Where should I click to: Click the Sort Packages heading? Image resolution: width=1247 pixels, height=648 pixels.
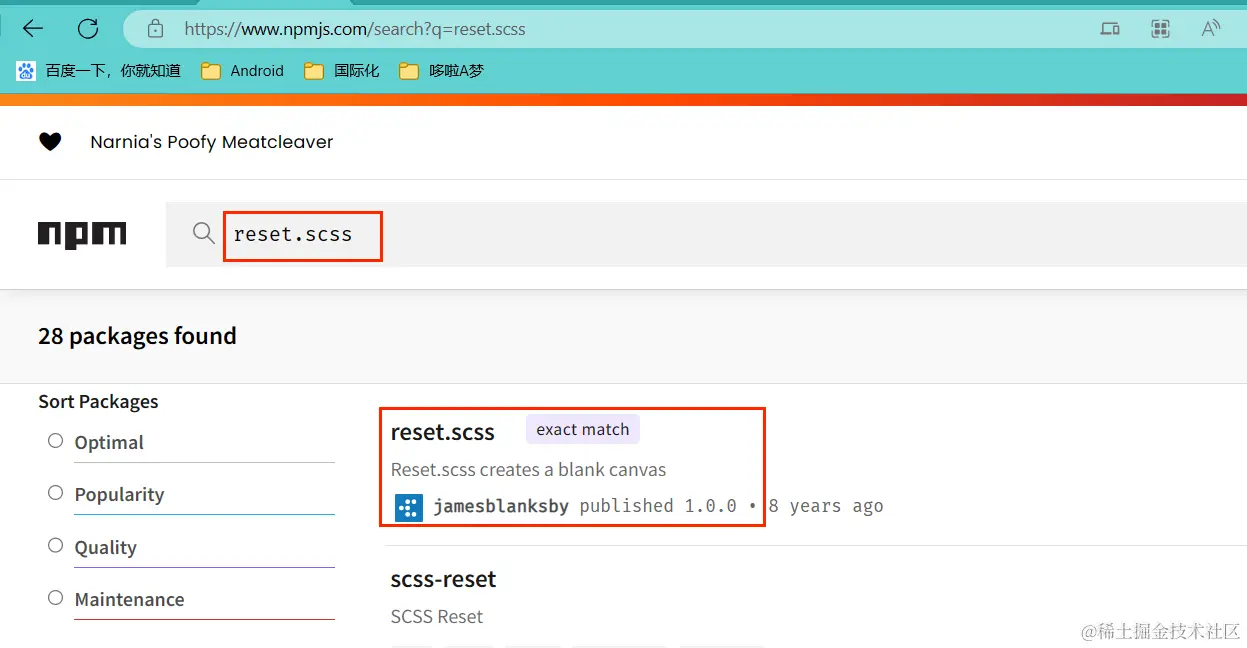98,402
